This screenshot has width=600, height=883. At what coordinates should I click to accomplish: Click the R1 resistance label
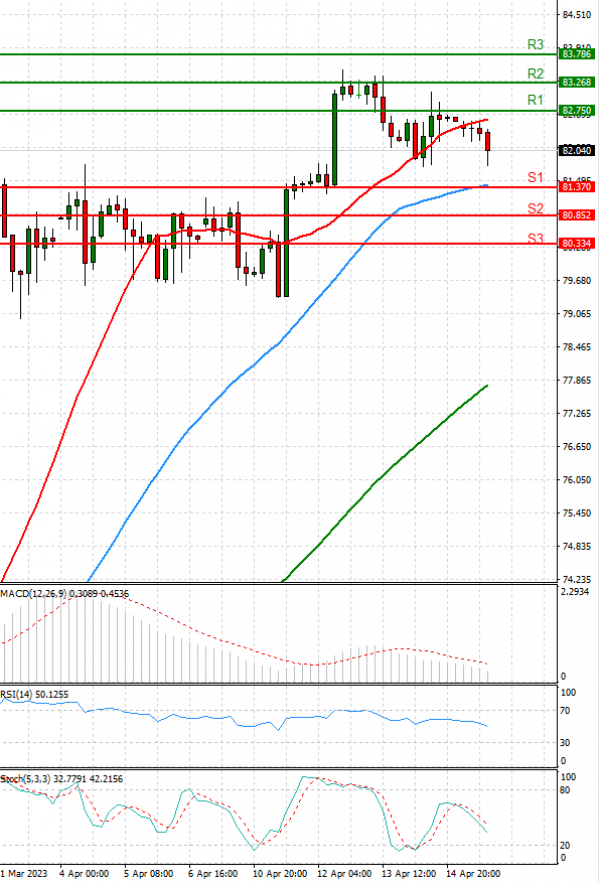click(x=535, y=100)
